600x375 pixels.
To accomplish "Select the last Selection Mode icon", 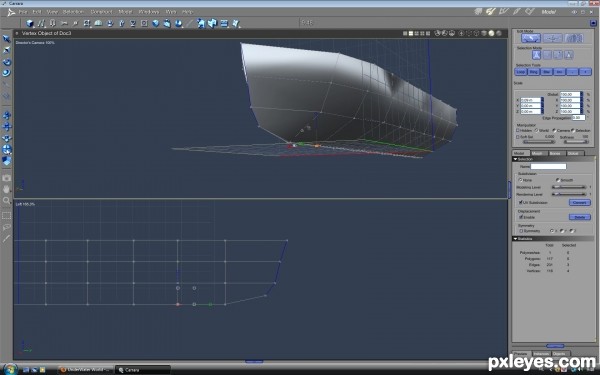I will (x=569, y=55).
